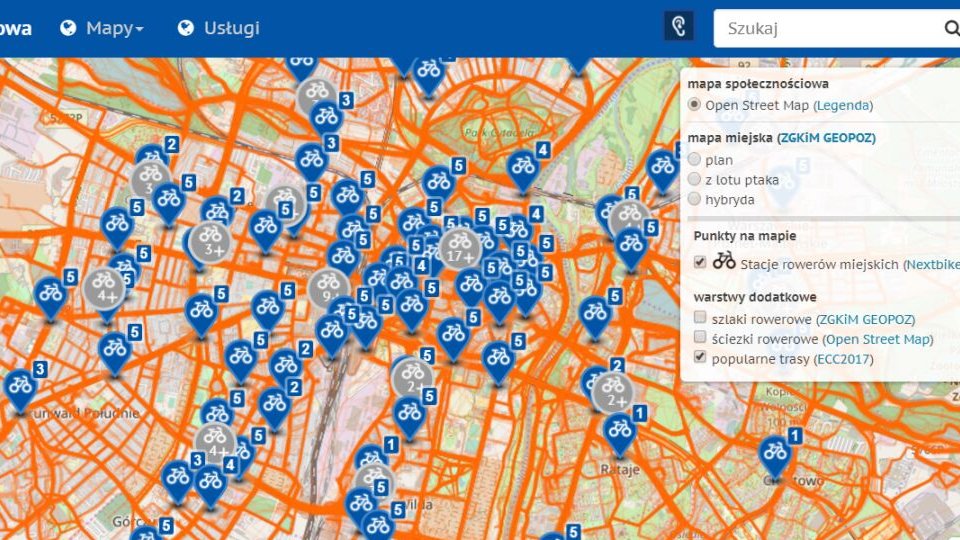Uncheck Stacje rowerów miejskich checkbox
The width and height of the screenshot is (960, 540).
tap(700, 262)
